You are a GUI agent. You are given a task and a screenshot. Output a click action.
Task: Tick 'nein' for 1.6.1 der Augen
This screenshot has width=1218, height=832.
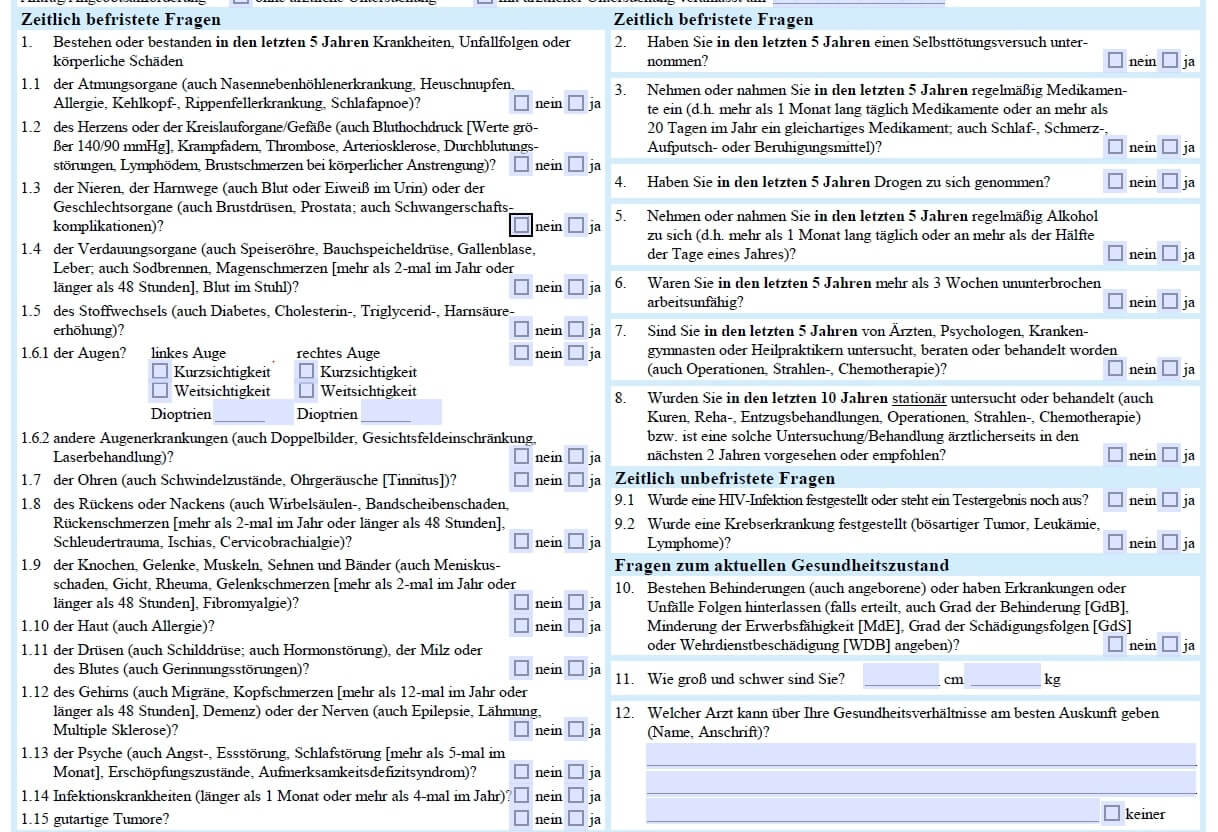522,352
